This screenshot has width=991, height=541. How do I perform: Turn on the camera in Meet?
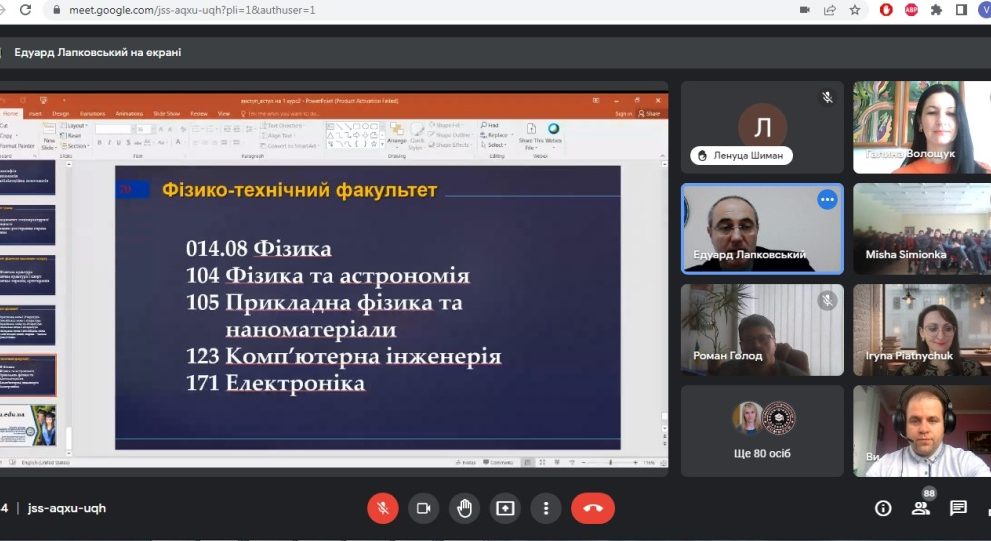click(423, 508)
